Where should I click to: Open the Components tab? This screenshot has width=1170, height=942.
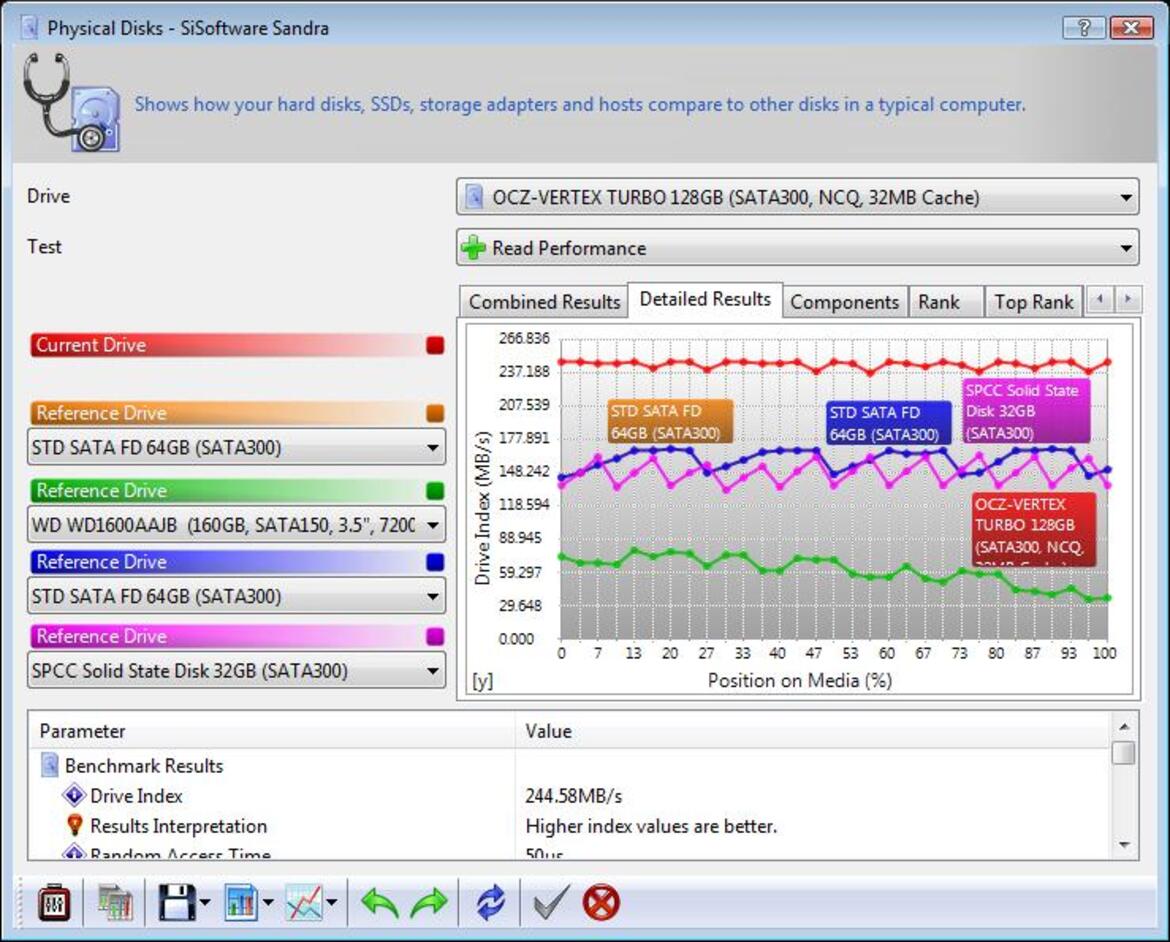point(845,302)
